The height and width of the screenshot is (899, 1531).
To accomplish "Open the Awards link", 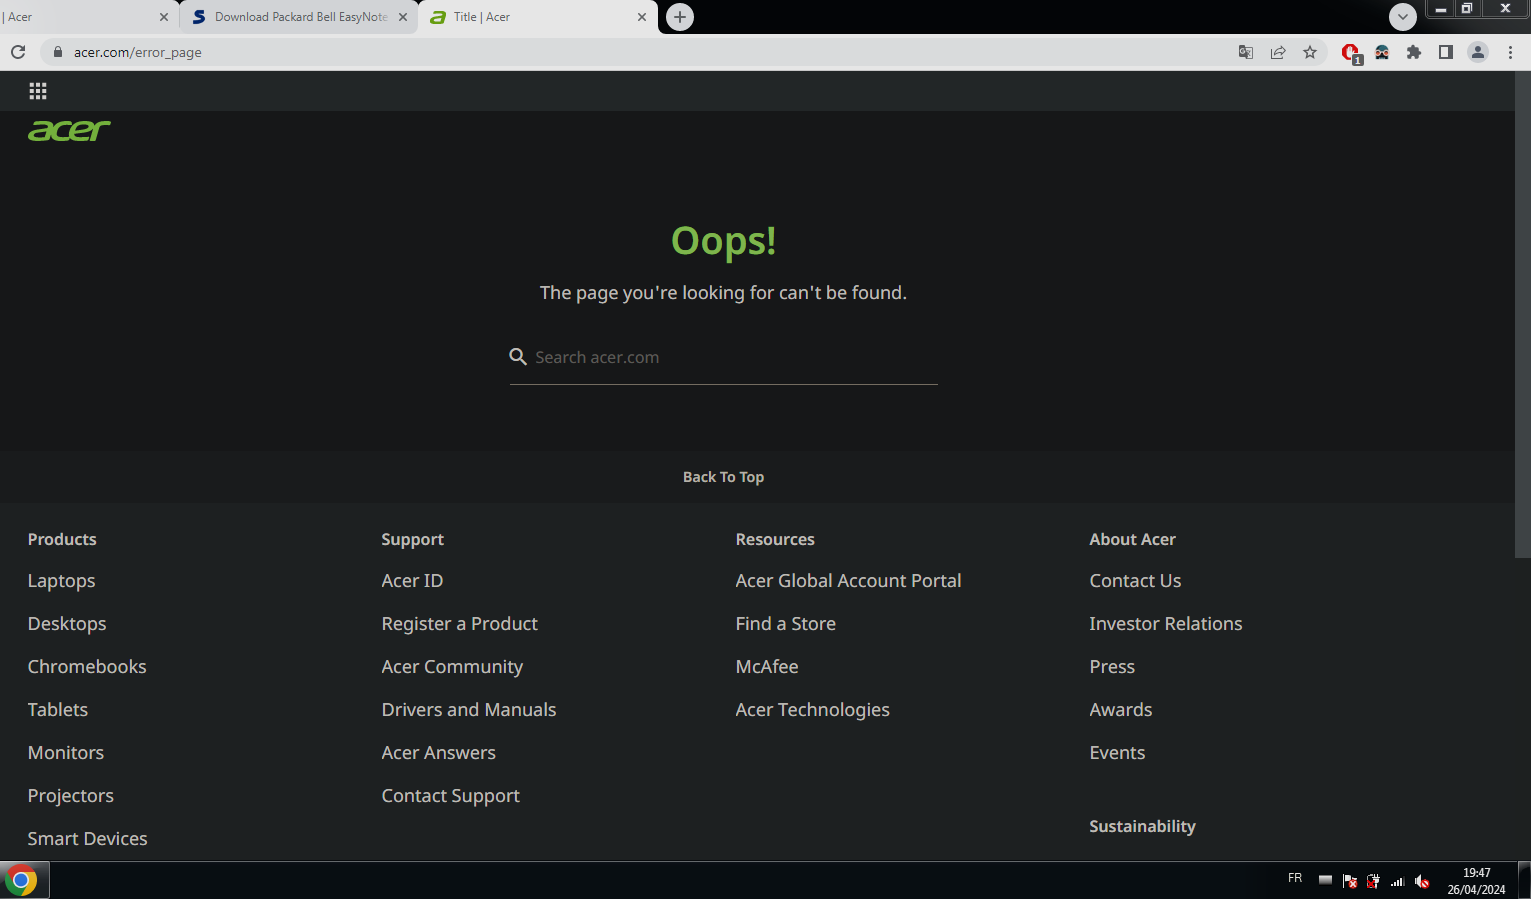I will coord(1121,710).
